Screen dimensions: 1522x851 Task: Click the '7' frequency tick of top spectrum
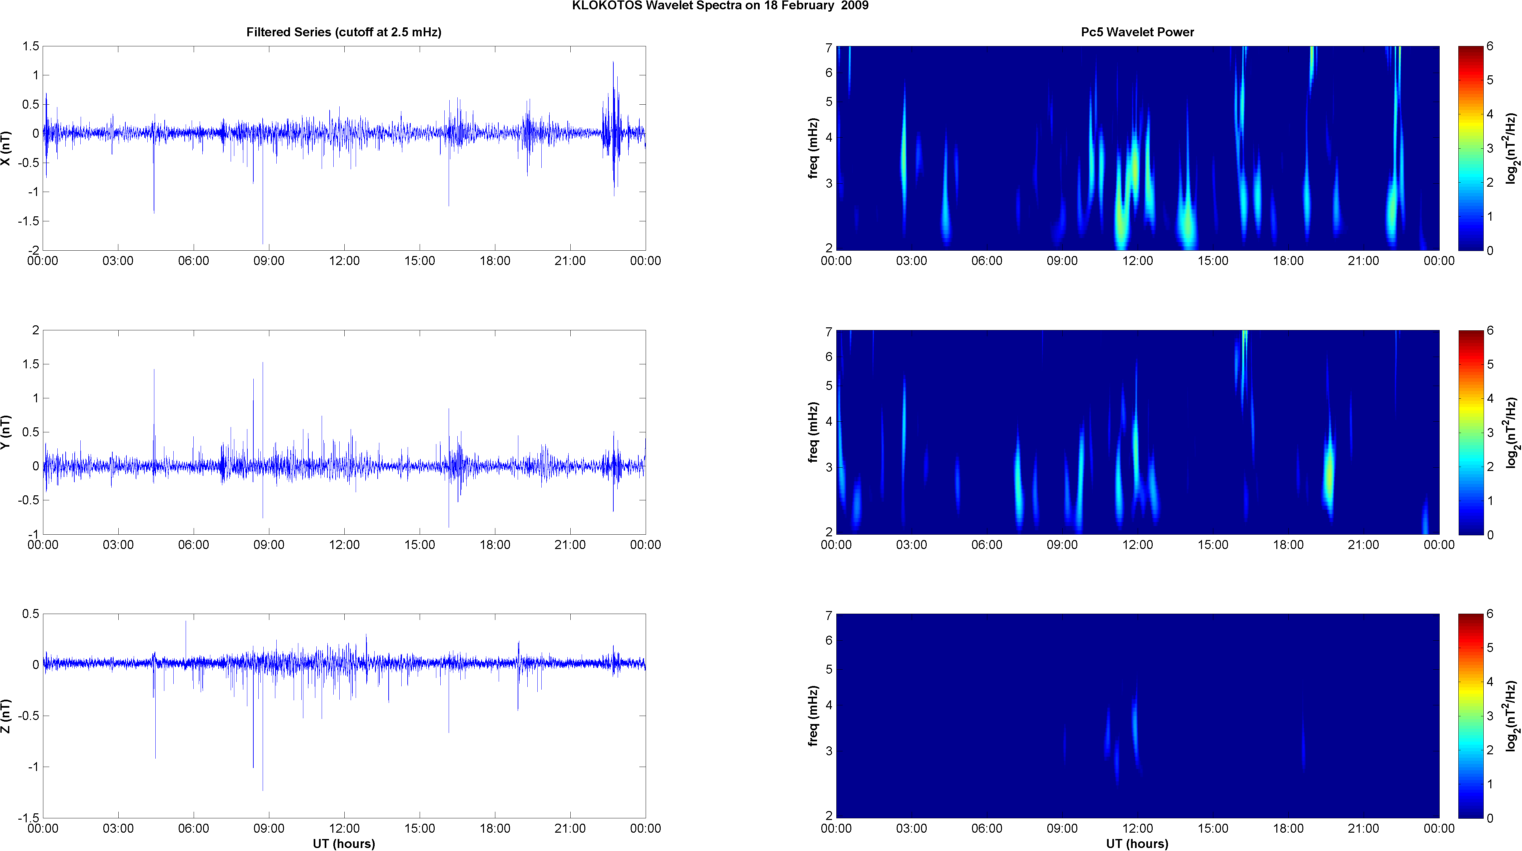[x=829, y=47]
